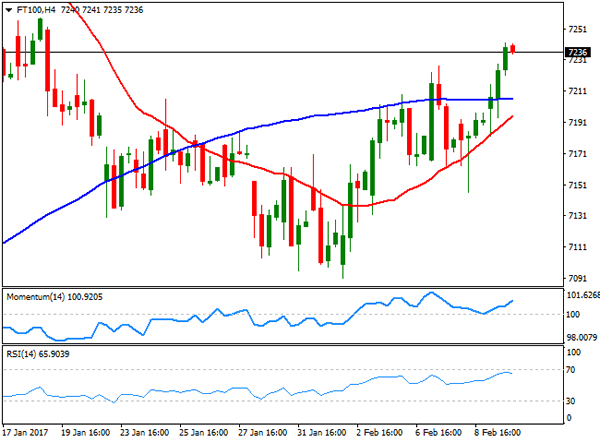Screen dimensions: 600x443
Task: Click the 7111 price axis label
Action: tap(577, 247)
